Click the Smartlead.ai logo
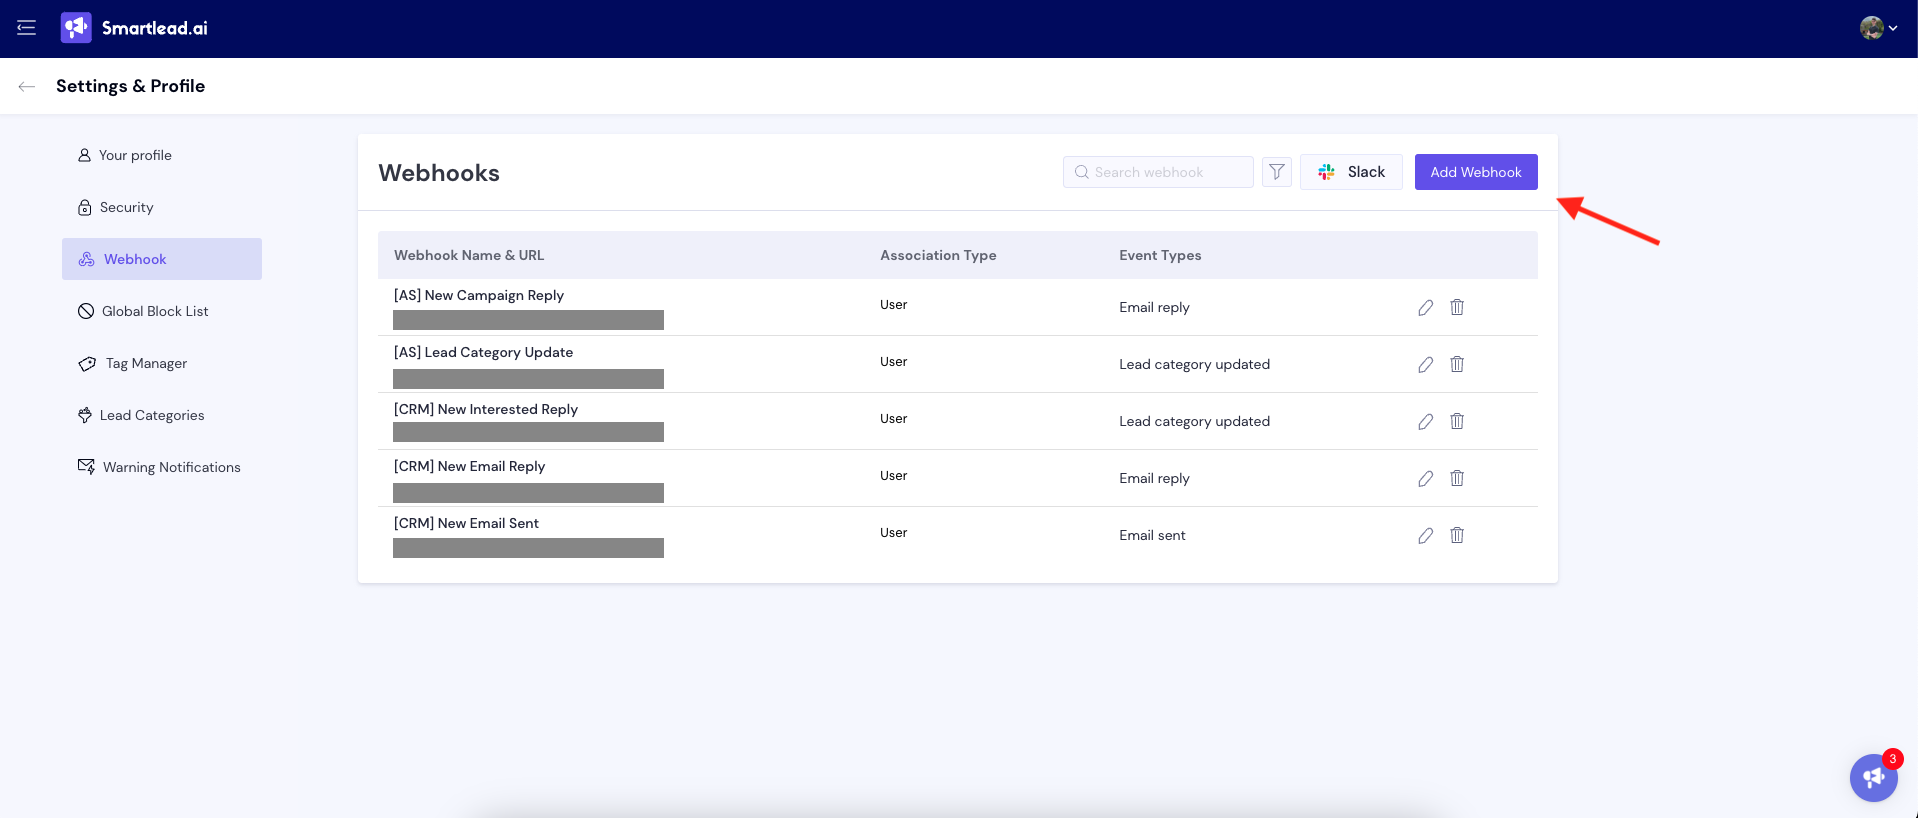 tap(134, 28)
